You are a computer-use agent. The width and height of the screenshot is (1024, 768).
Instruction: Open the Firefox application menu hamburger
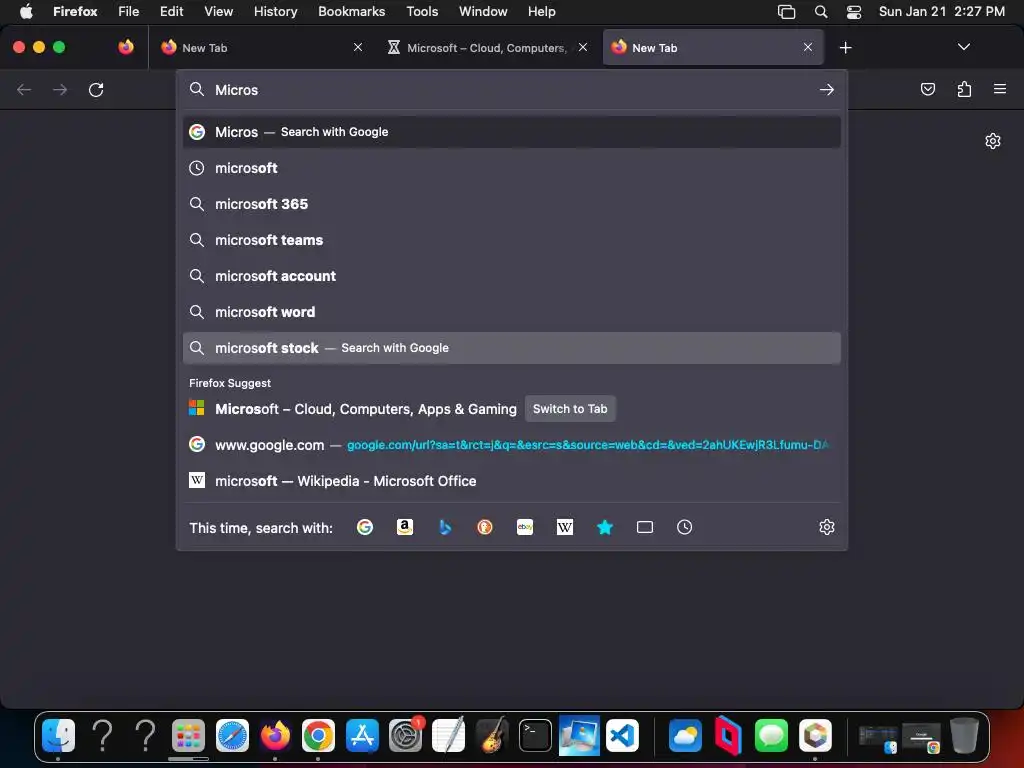[x=1000, y=89]
